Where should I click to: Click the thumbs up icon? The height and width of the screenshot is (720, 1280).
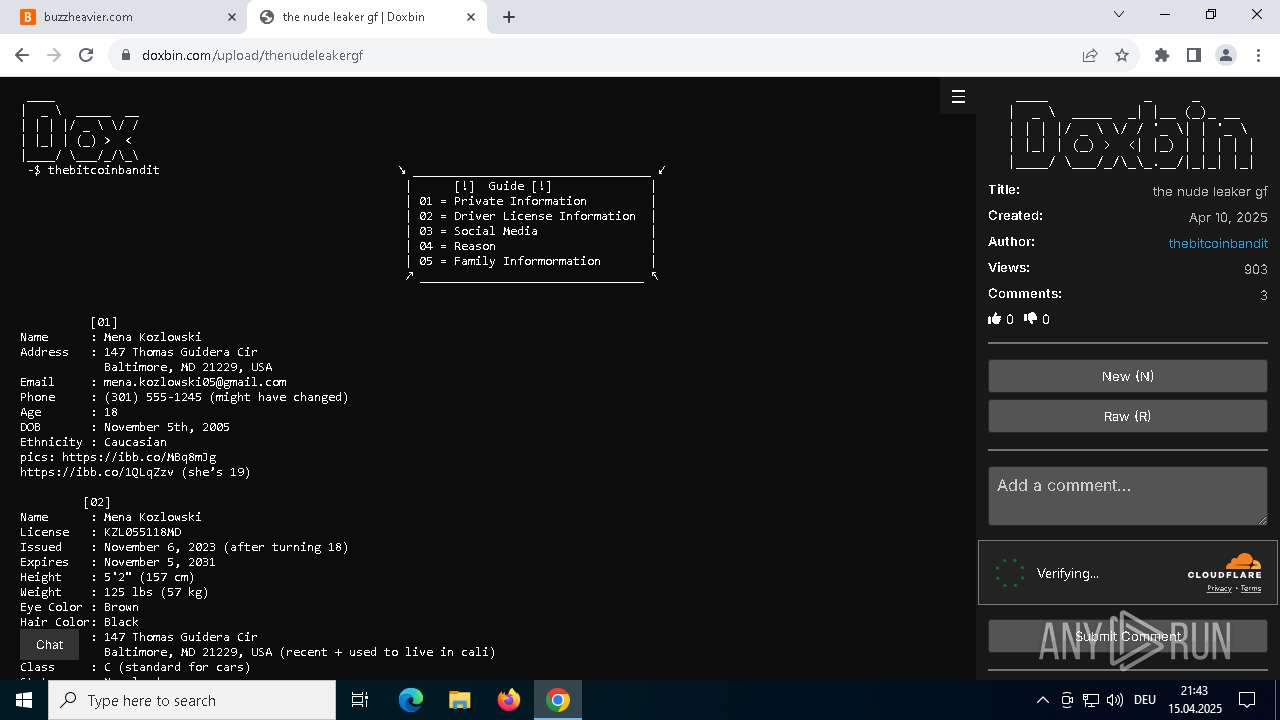[995, 319]
